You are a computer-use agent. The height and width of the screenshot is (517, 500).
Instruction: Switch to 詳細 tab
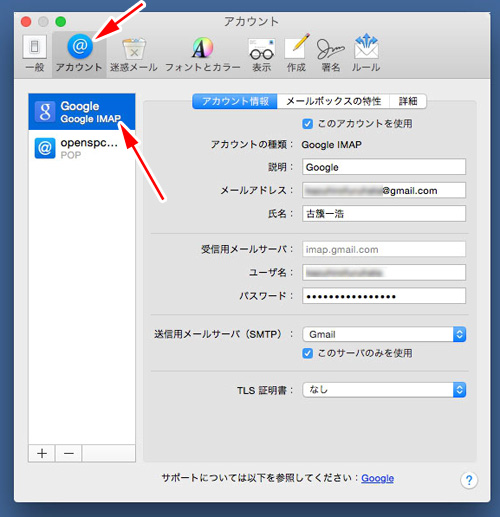pyautogui.click(x=408, y=101)
